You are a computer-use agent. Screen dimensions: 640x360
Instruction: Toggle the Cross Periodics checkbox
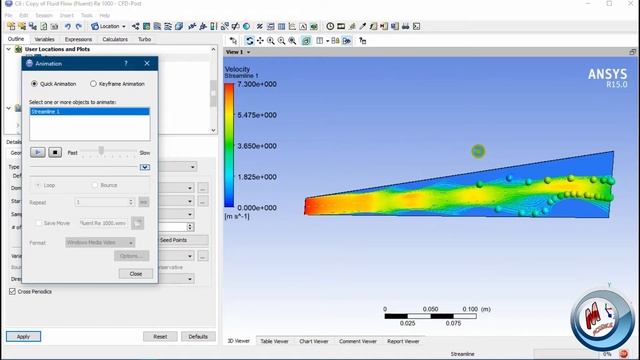[12, 291]
